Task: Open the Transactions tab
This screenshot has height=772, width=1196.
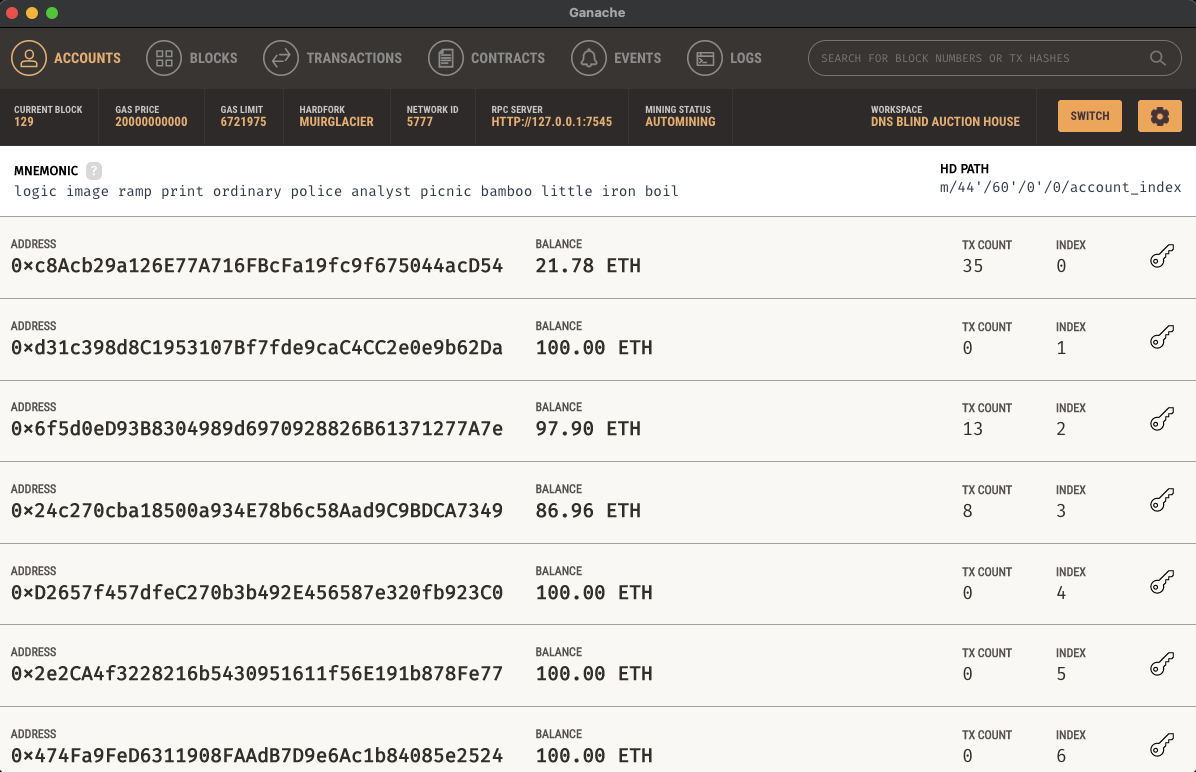Action: click(x=333, y=58)
